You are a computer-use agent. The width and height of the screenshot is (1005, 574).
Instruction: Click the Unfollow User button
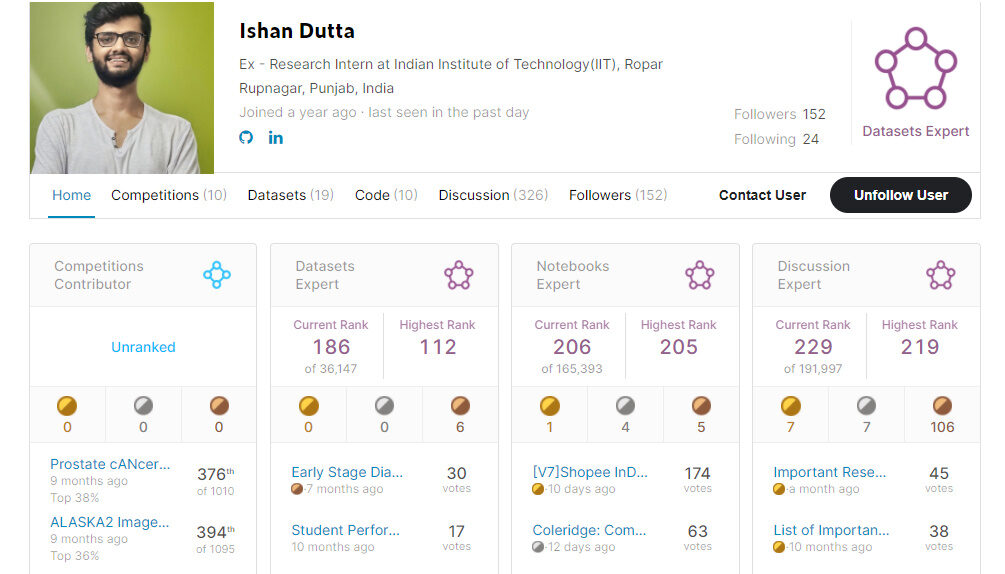click(901, 195)
